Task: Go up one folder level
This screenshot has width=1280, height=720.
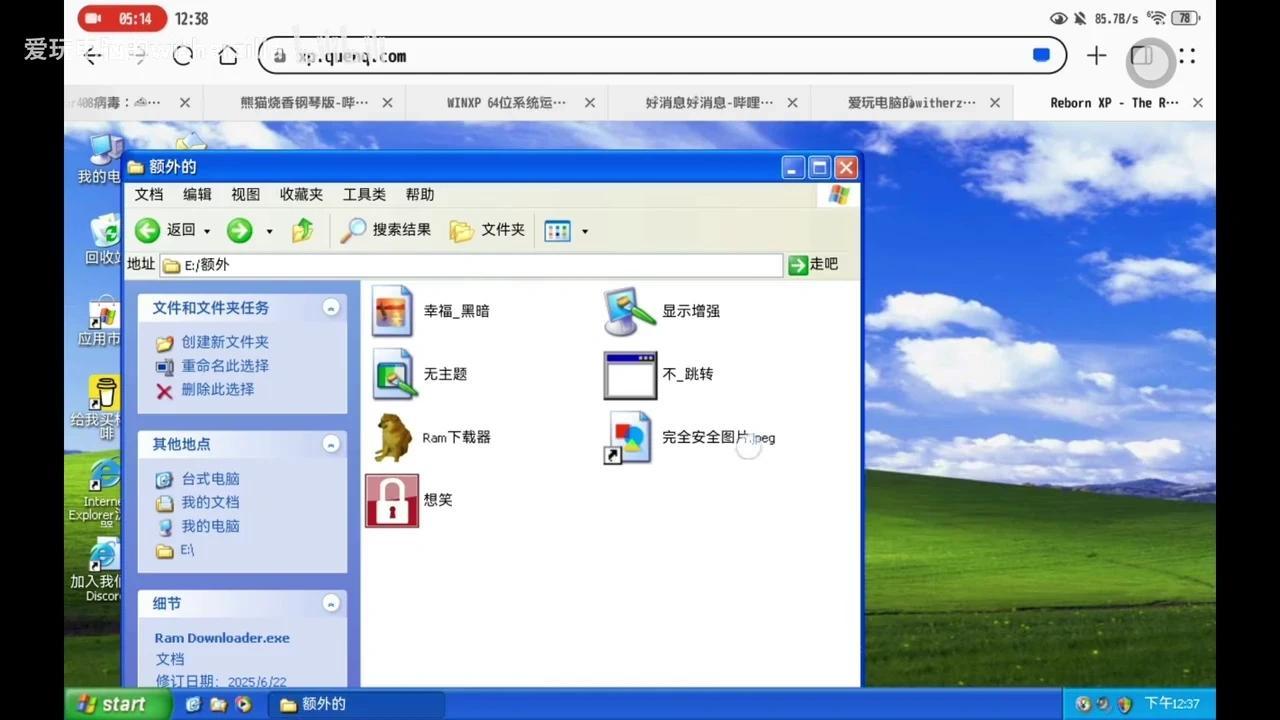Action: (x=303, y=231)
